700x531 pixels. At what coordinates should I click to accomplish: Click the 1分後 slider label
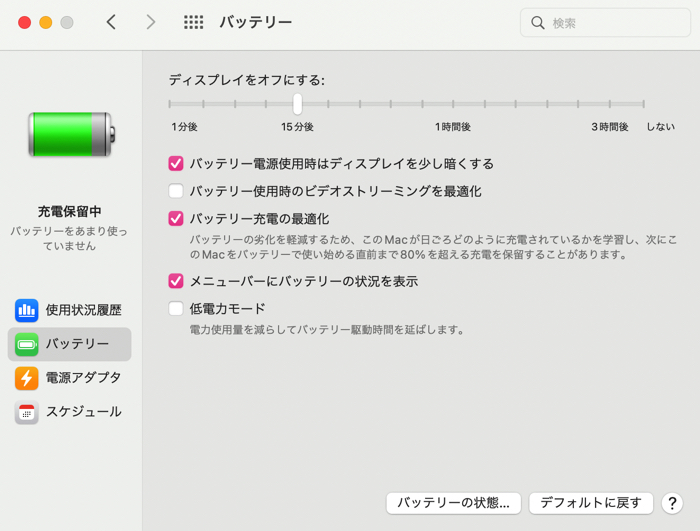[x=184, y=127]
